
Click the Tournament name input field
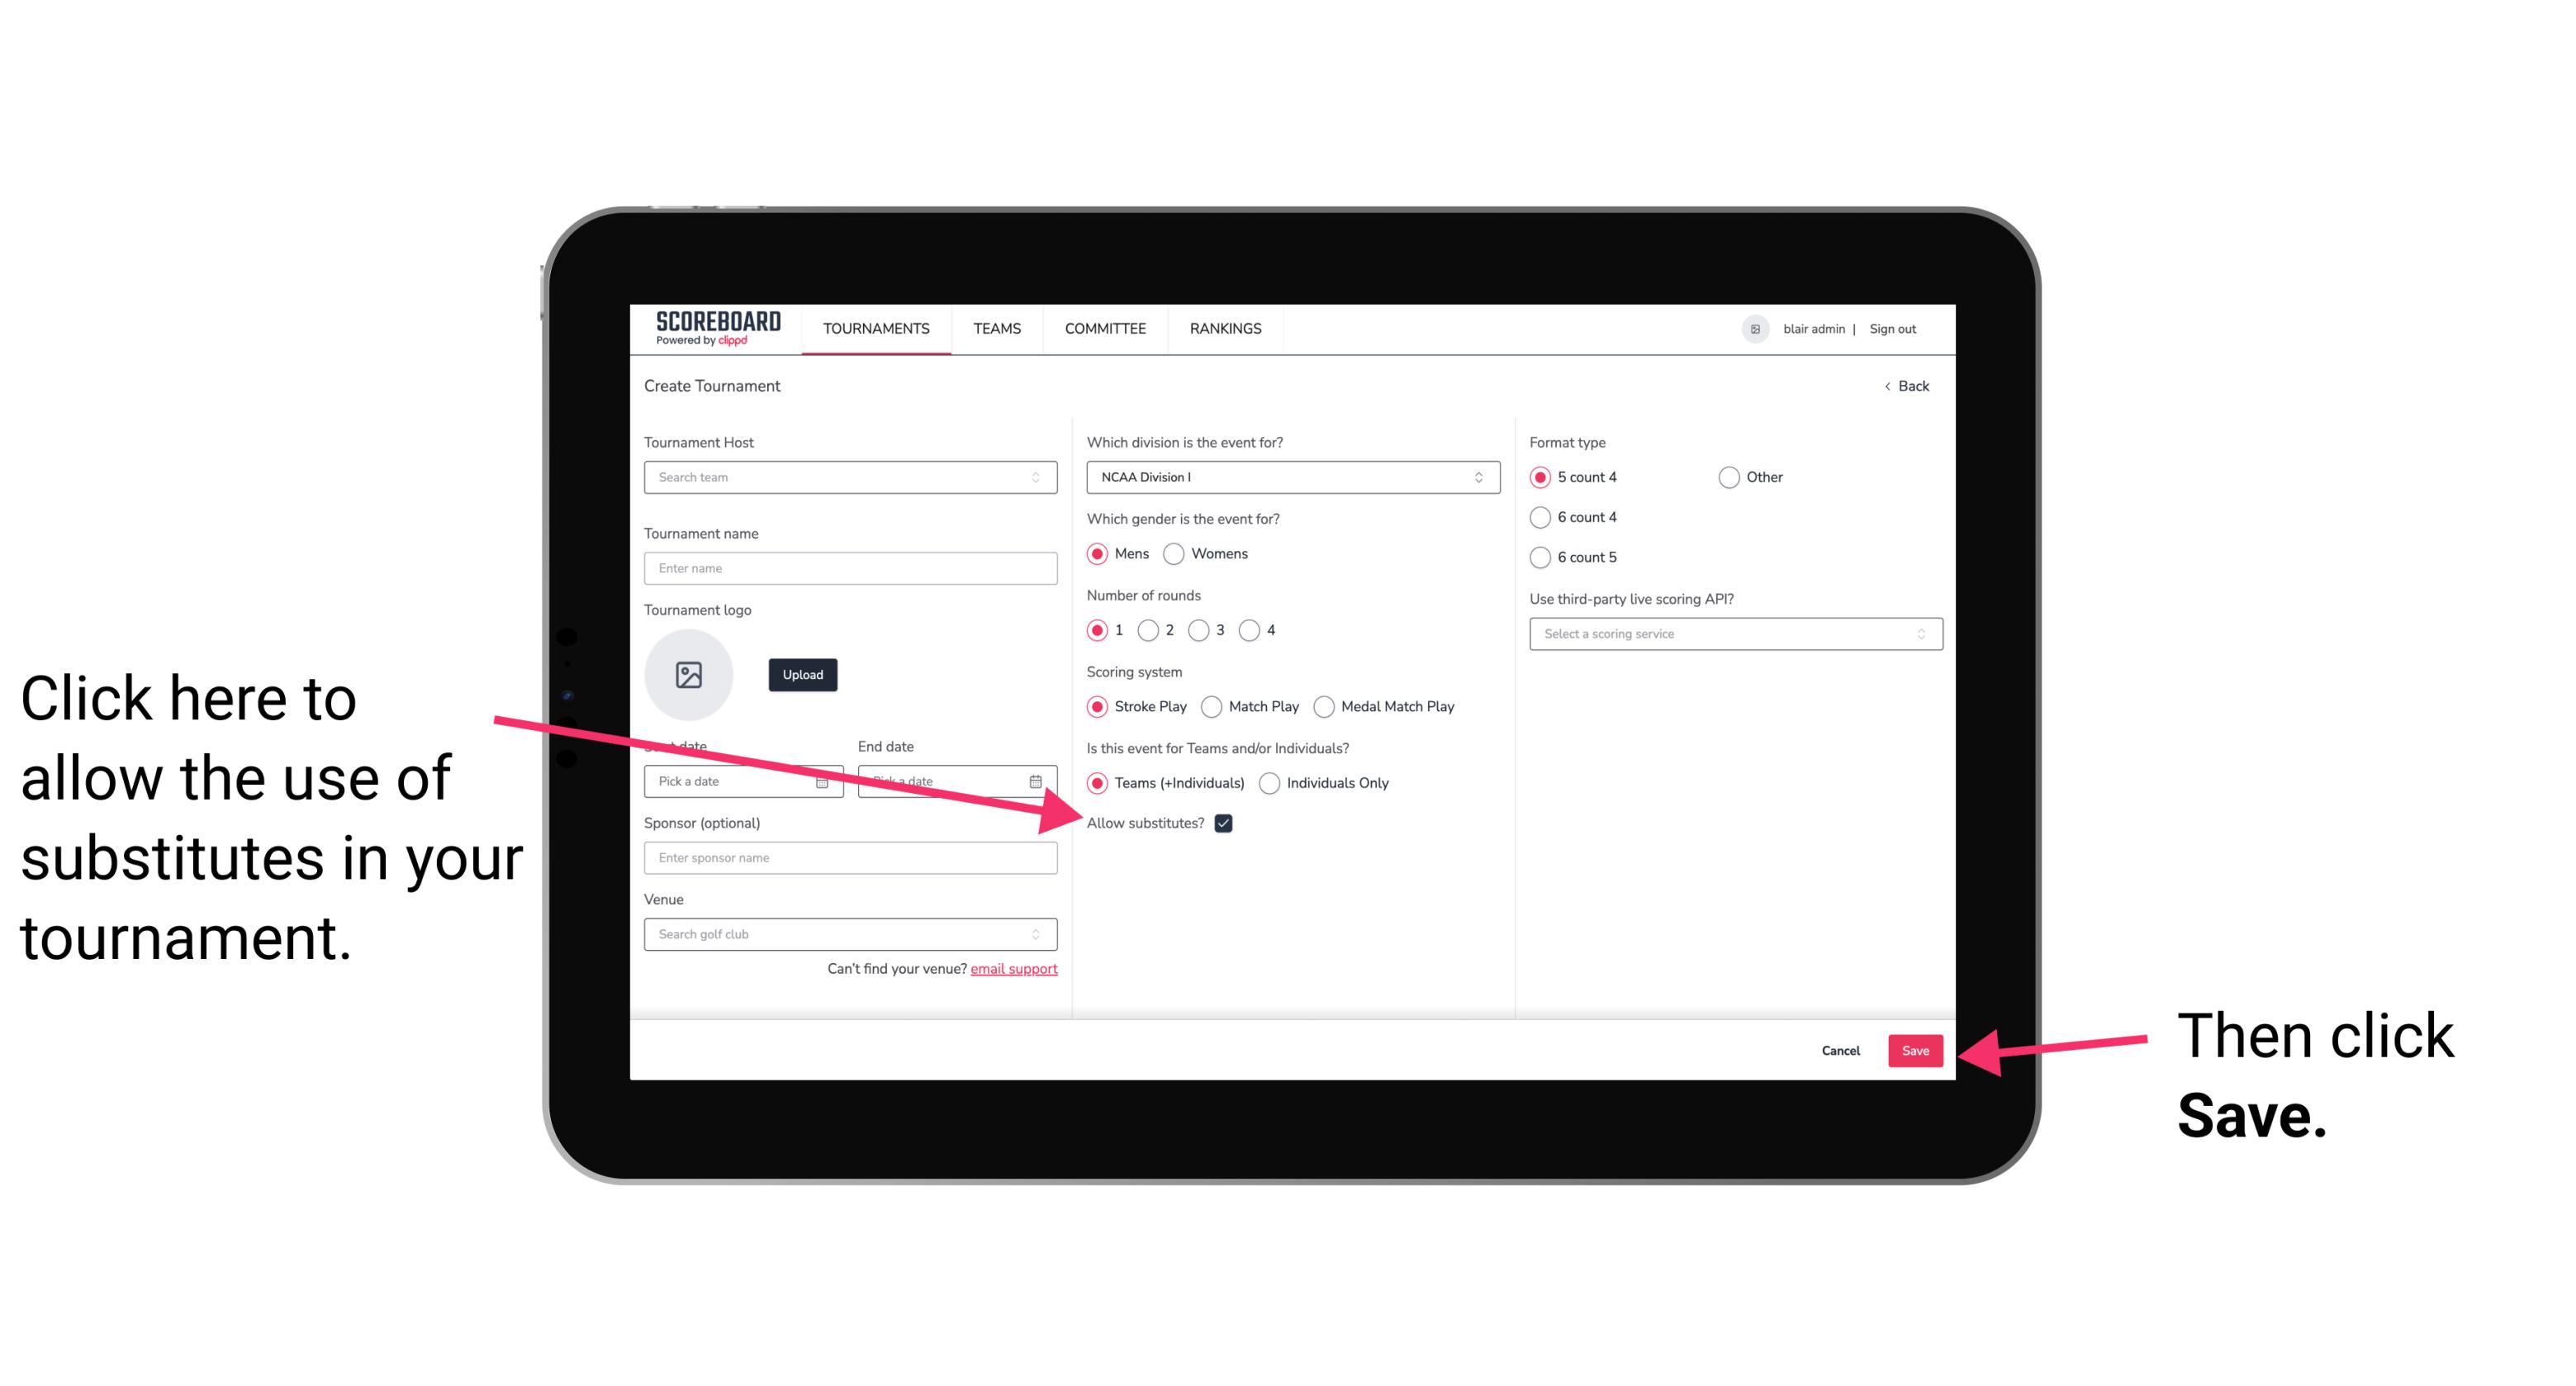click(852, 567)
